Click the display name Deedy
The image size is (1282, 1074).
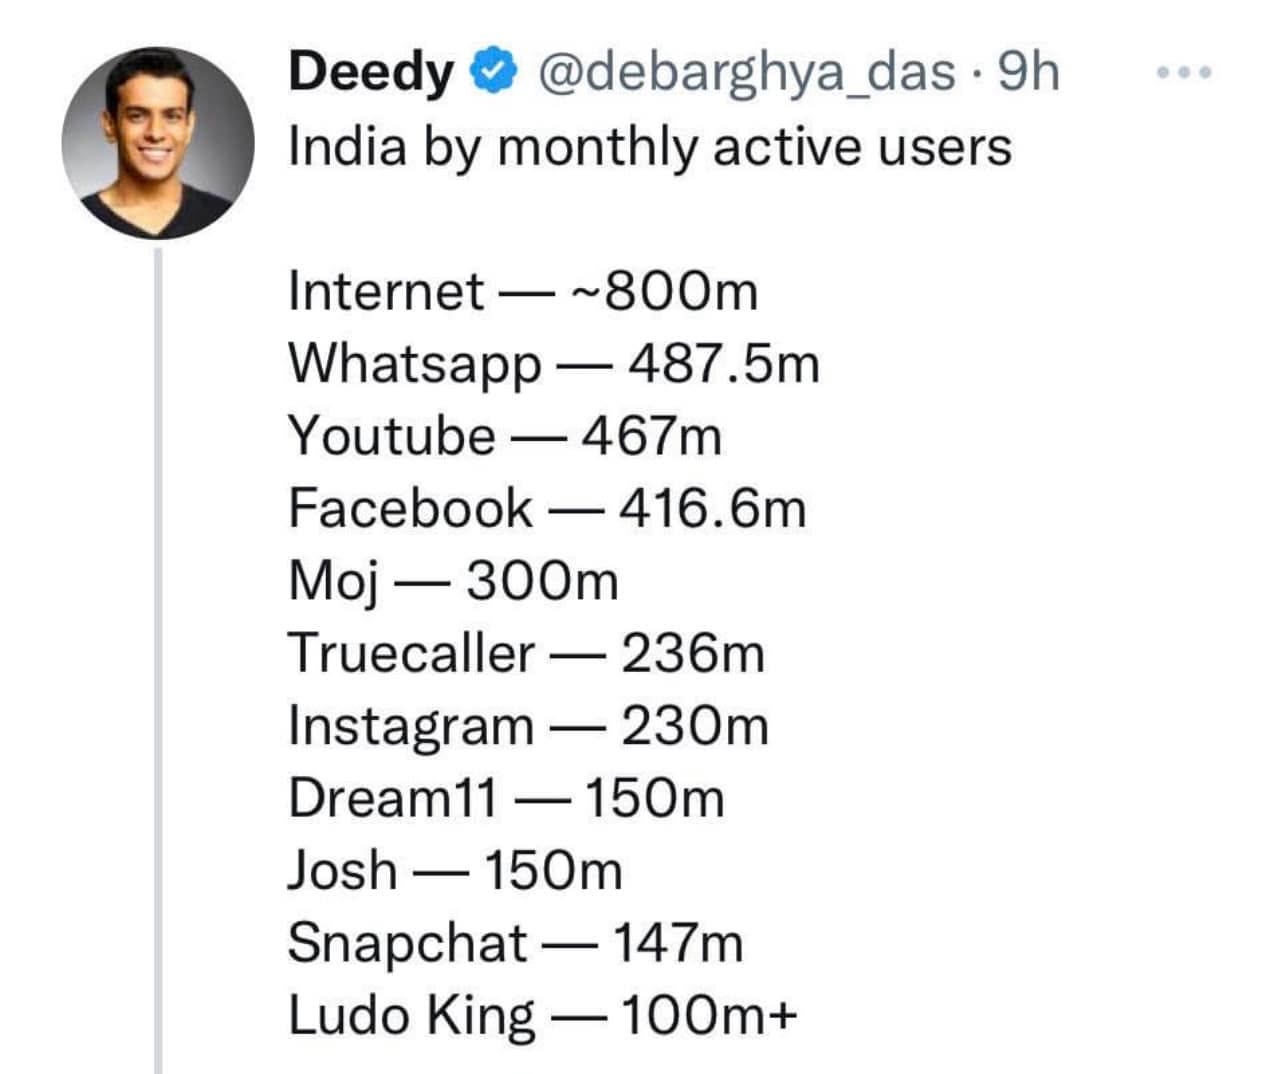[x=370, y=74]
